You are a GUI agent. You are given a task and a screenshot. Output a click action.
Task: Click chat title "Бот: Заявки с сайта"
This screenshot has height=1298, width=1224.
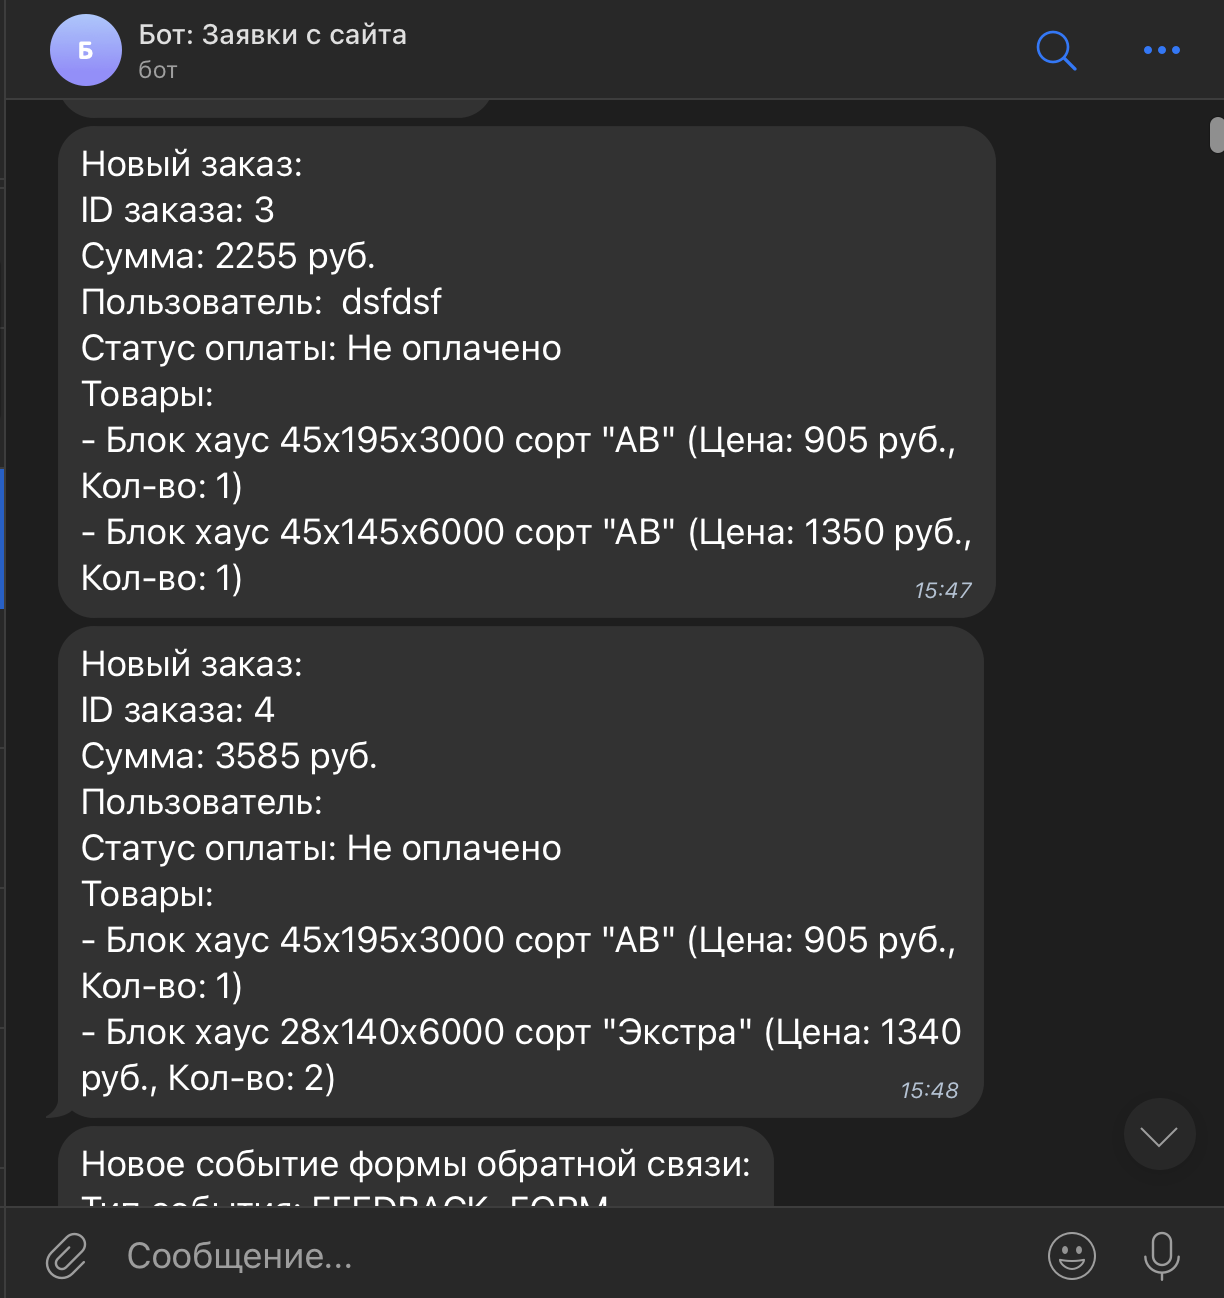pos(272,35)
